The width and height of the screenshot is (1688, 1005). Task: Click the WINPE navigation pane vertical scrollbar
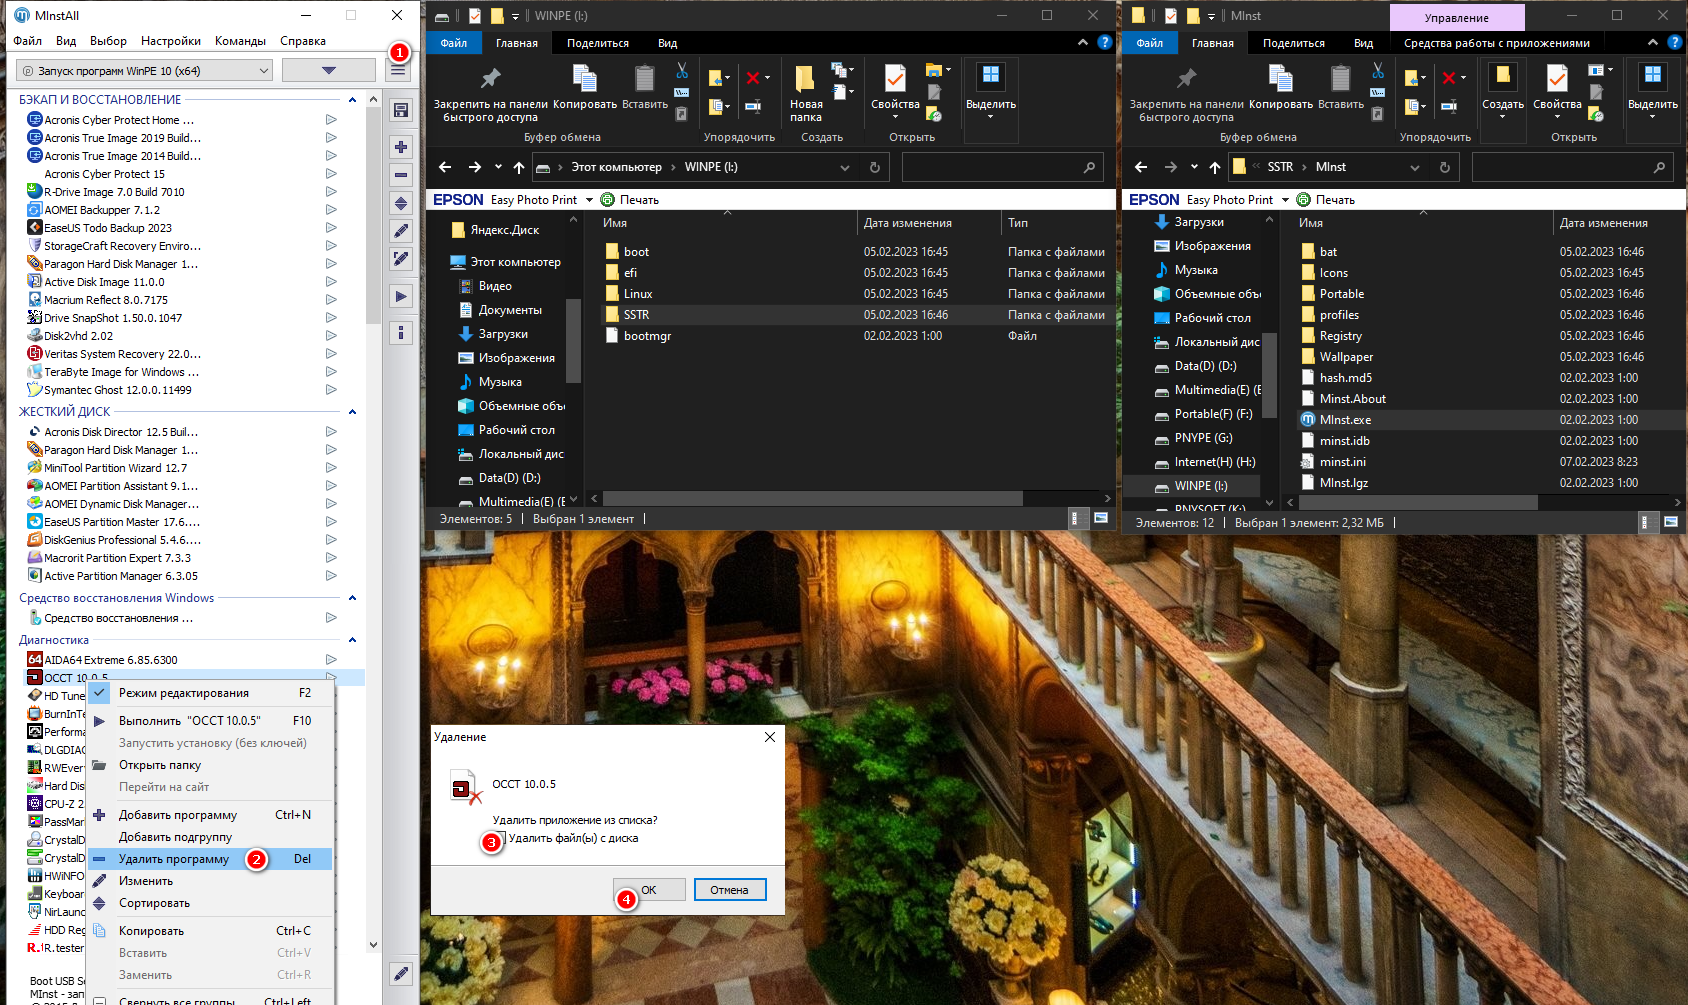pos(573,340)
